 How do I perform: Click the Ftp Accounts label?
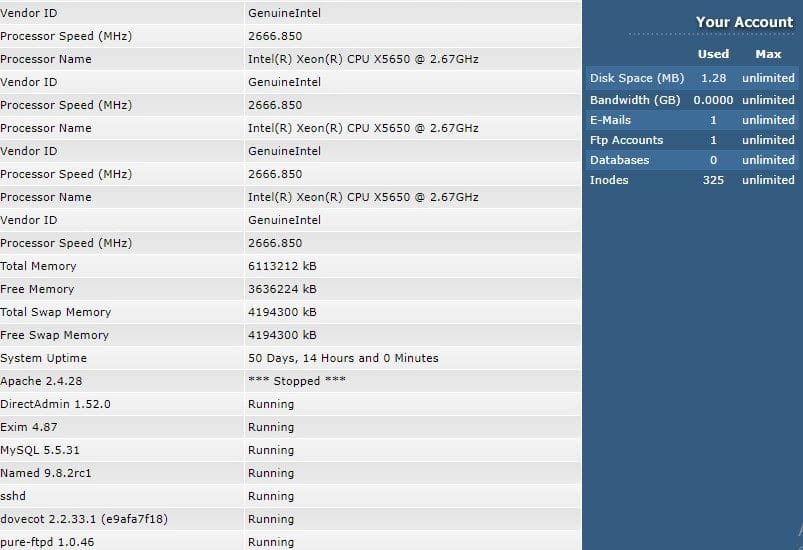pyautogui.click(x=626, y=140)
